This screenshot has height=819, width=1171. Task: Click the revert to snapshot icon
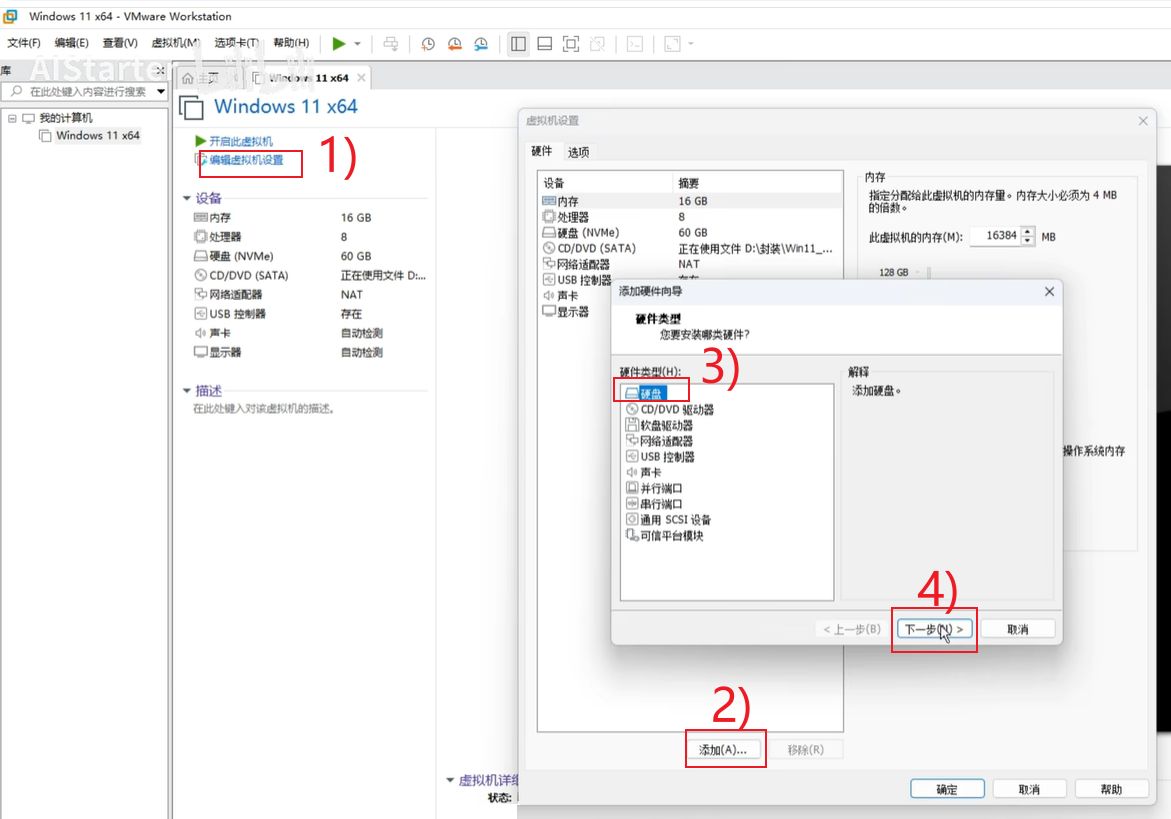[455, 44]
